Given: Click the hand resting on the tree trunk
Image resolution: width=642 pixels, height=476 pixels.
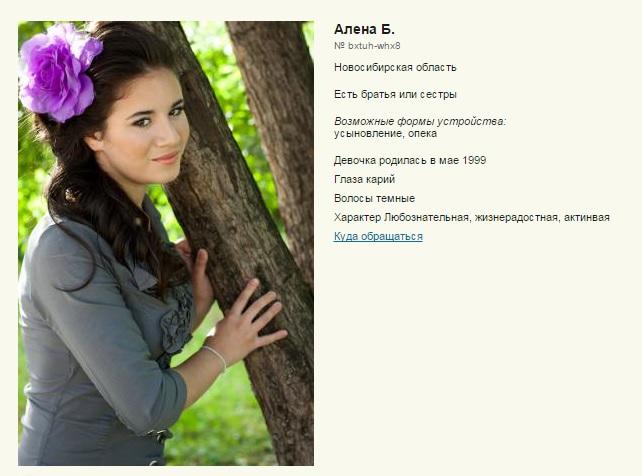Looking at the screenshot, I should tap(248, 317).
